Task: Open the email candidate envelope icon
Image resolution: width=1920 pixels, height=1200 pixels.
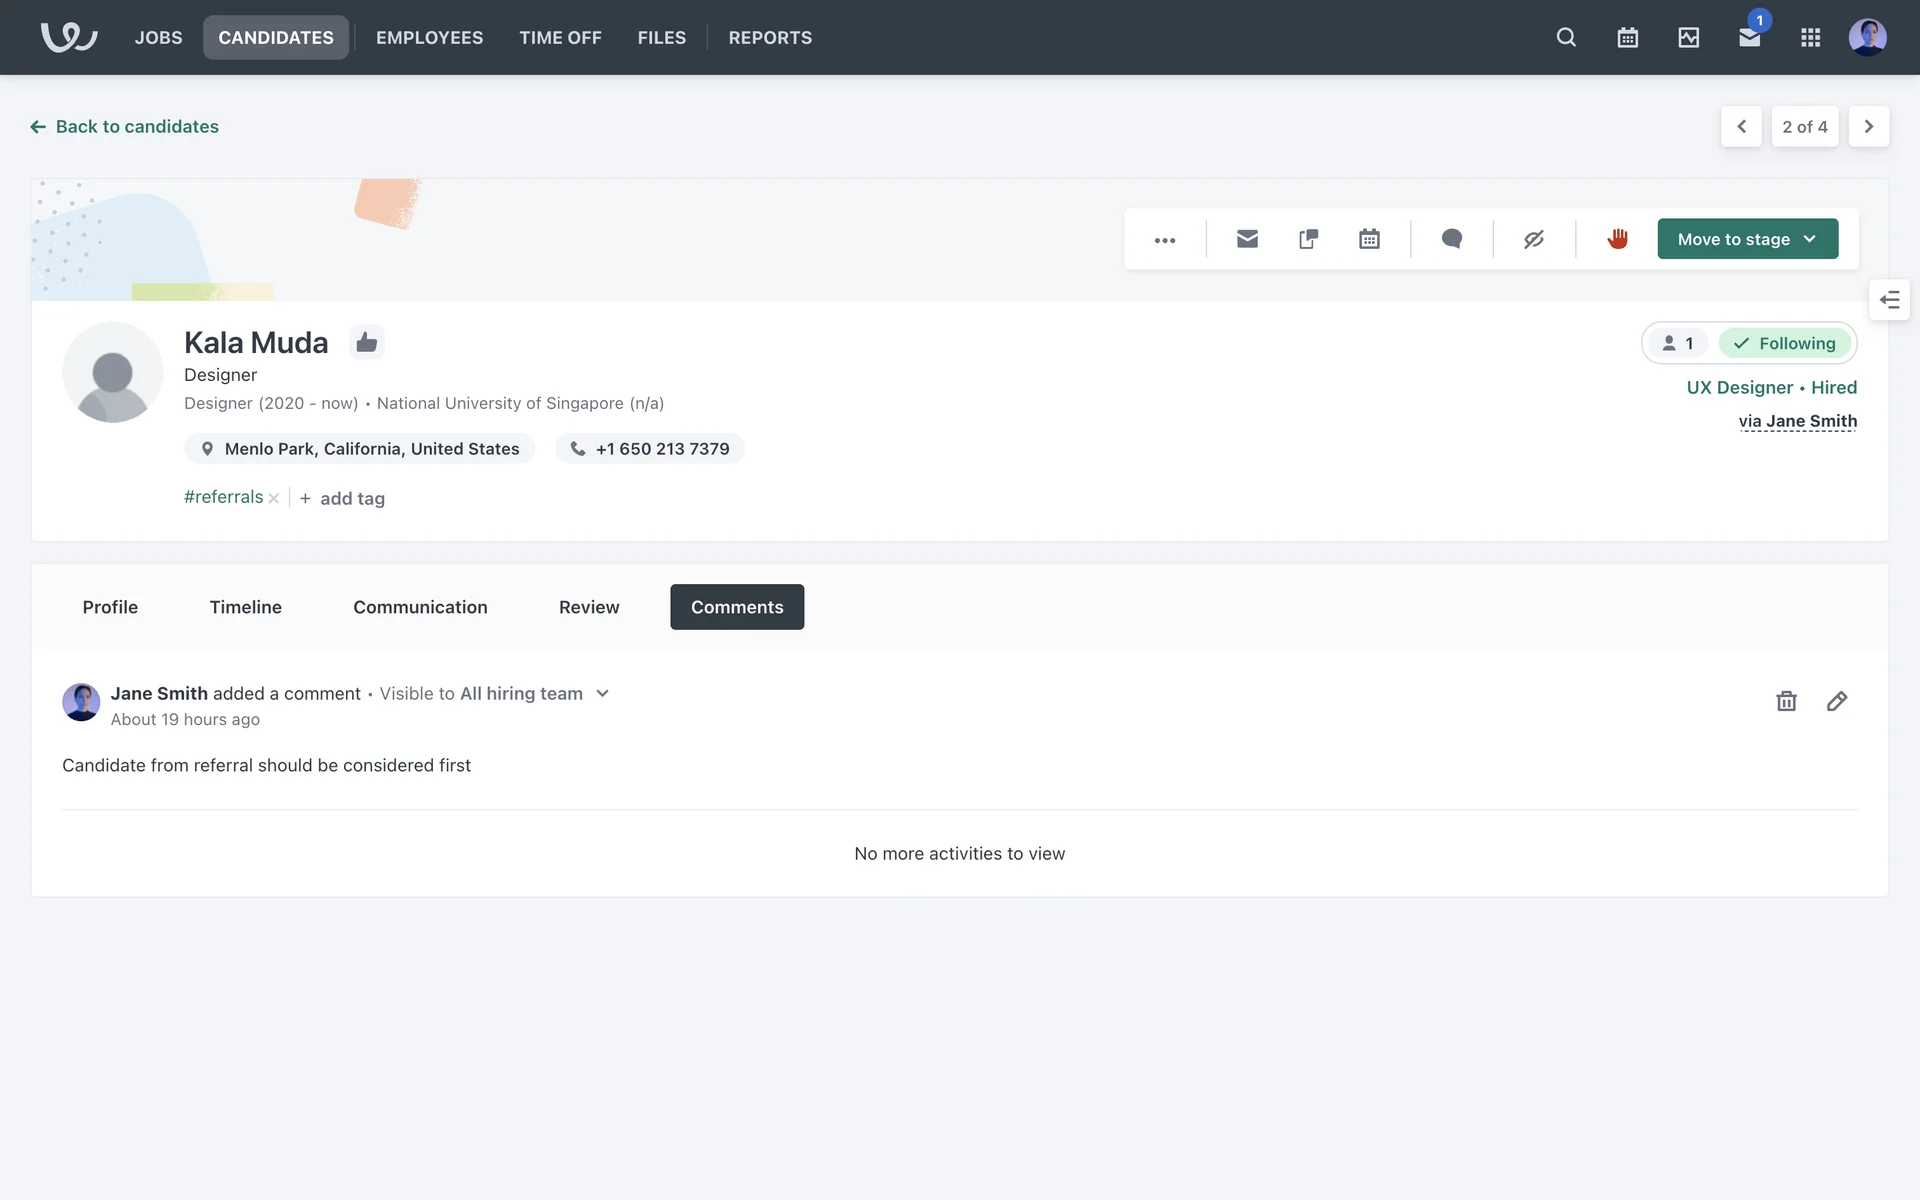Action: click(x=1247, y=239)
